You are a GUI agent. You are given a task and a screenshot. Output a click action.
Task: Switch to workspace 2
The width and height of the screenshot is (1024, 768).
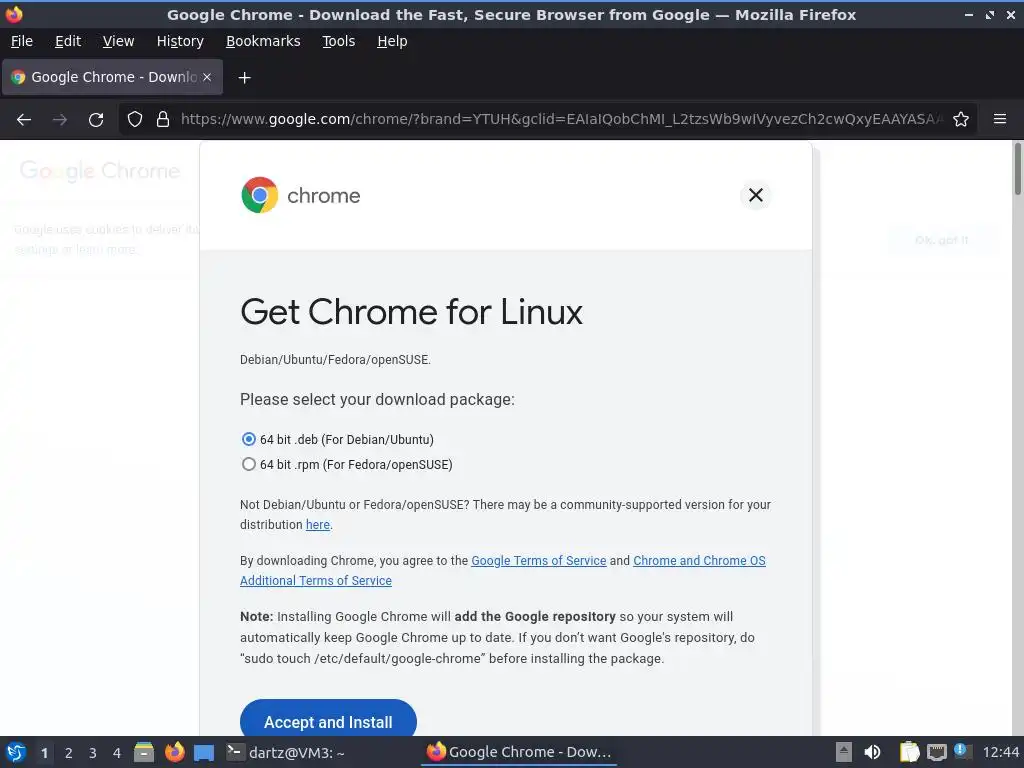(69, 753)
